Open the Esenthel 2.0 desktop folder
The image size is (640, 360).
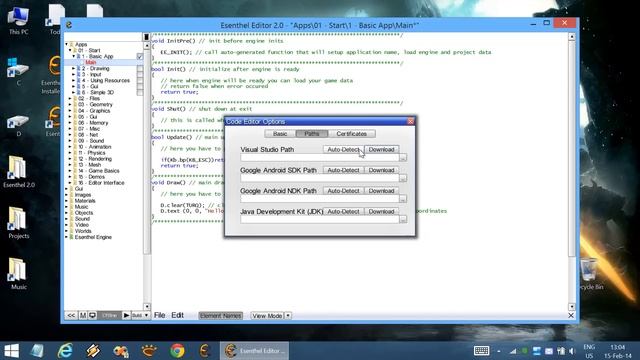[x=18, y=171]
